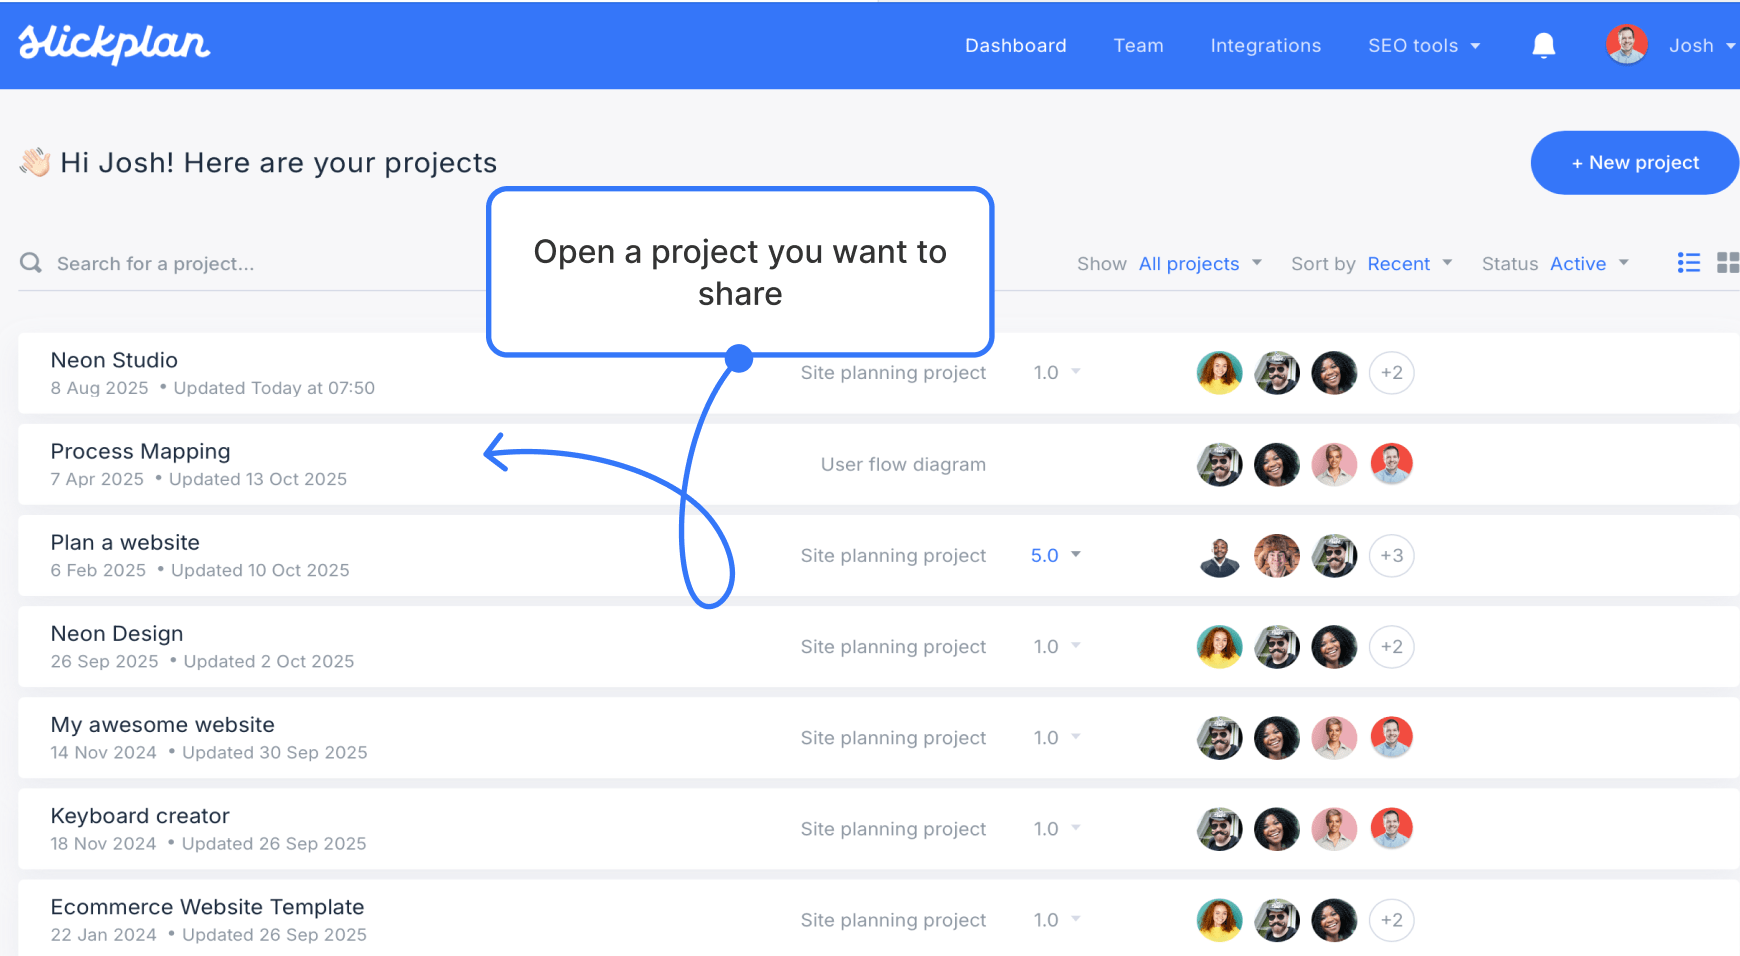Image resolution: width=1740 pixels, height=956 pixels.
Task: Open version 5.0 dropdown on Plan a website
Action: pyautogui.click(x=1055, y=555)
